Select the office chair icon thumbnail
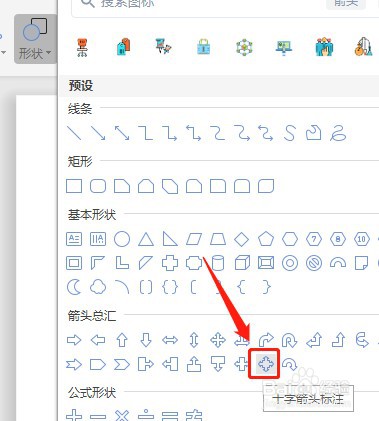This screenshot has height=421, width=379. click(82, 48)
